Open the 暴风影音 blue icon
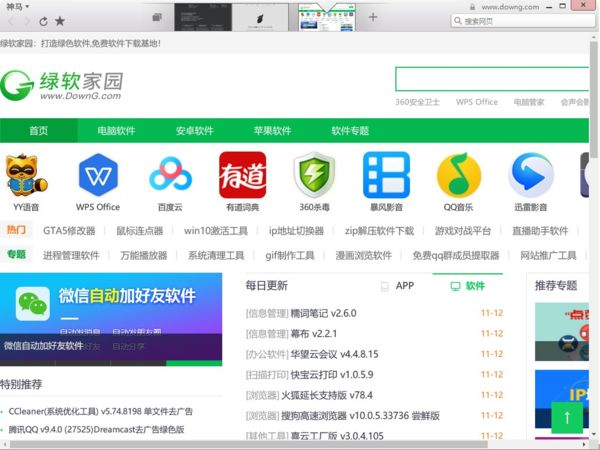 [386, 175]
